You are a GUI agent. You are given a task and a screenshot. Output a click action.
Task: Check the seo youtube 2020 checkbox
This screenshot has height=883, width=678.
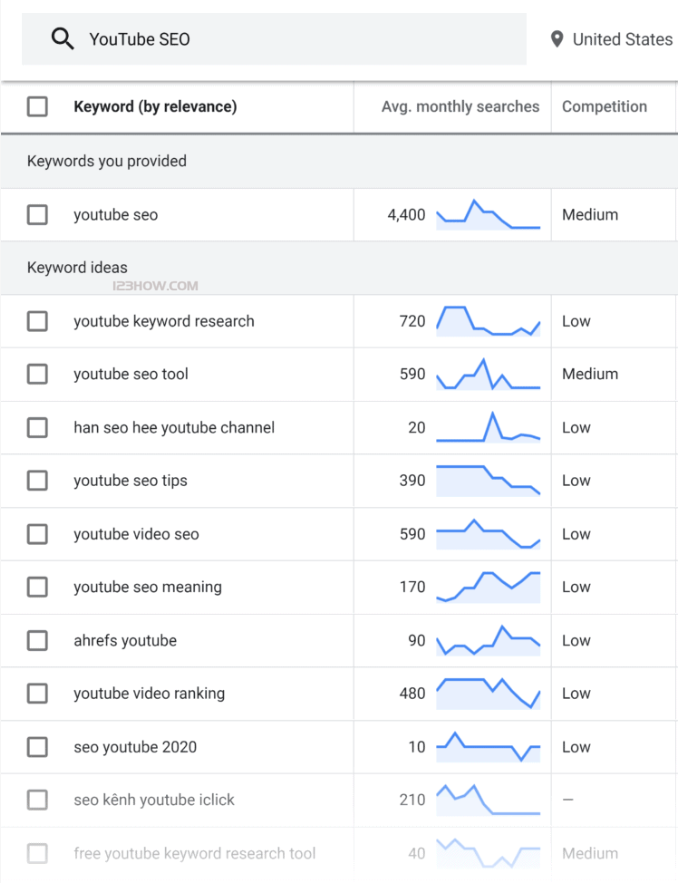pyautogui.click(x=37, y=747)
